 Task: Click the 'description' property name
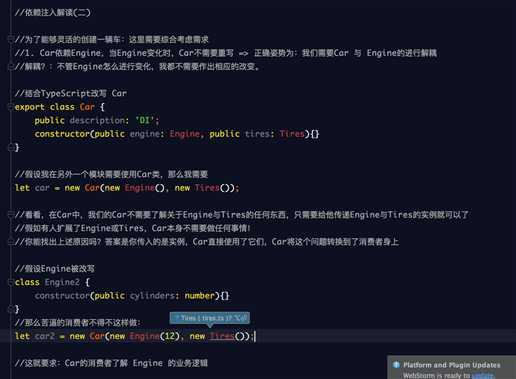(x=97, y=120)
